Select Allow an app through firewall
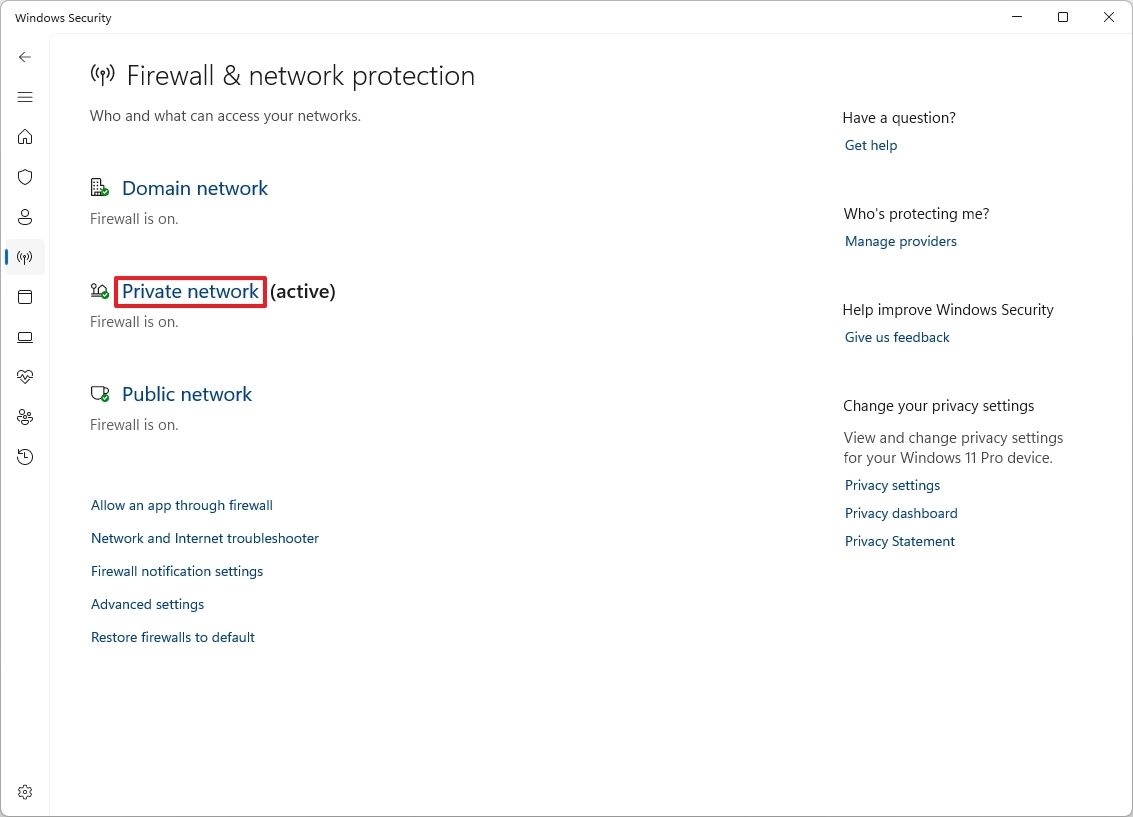 click(x=181, y=505)
